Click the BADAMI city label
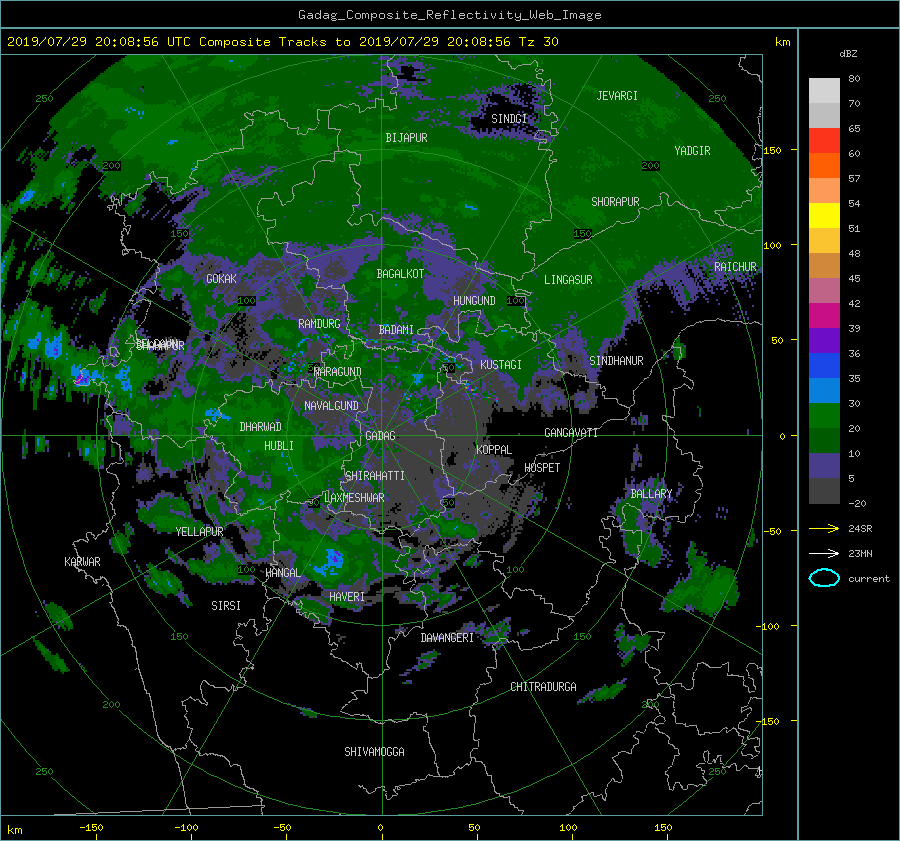 click(396, 330)
